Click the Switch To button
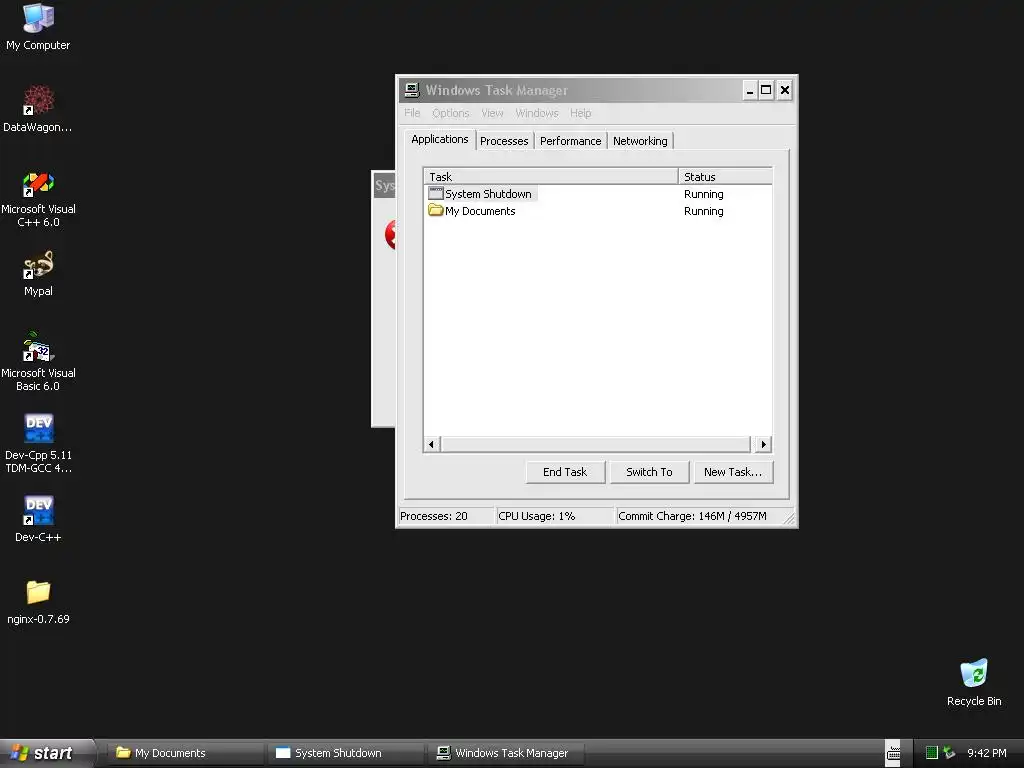This screenshot has width=1024, height=768. coord(649,472)
